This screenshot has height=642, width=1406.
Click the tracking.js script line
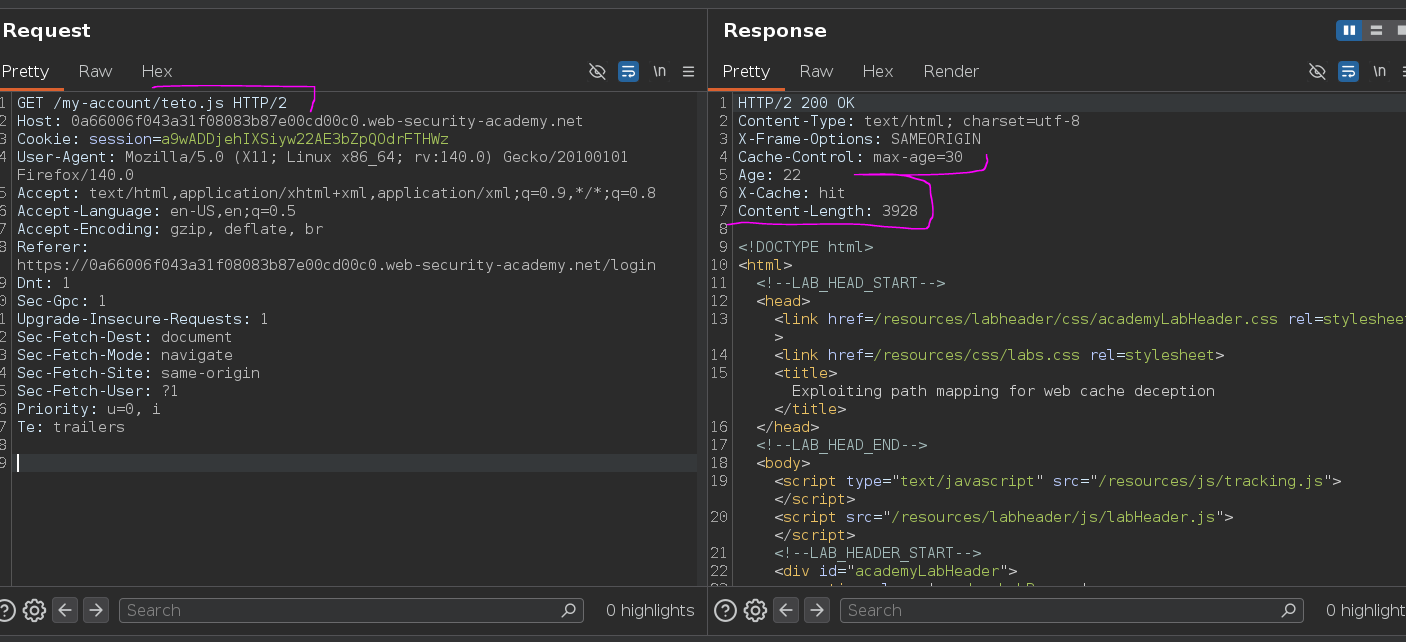click(x=1058, y=481)
